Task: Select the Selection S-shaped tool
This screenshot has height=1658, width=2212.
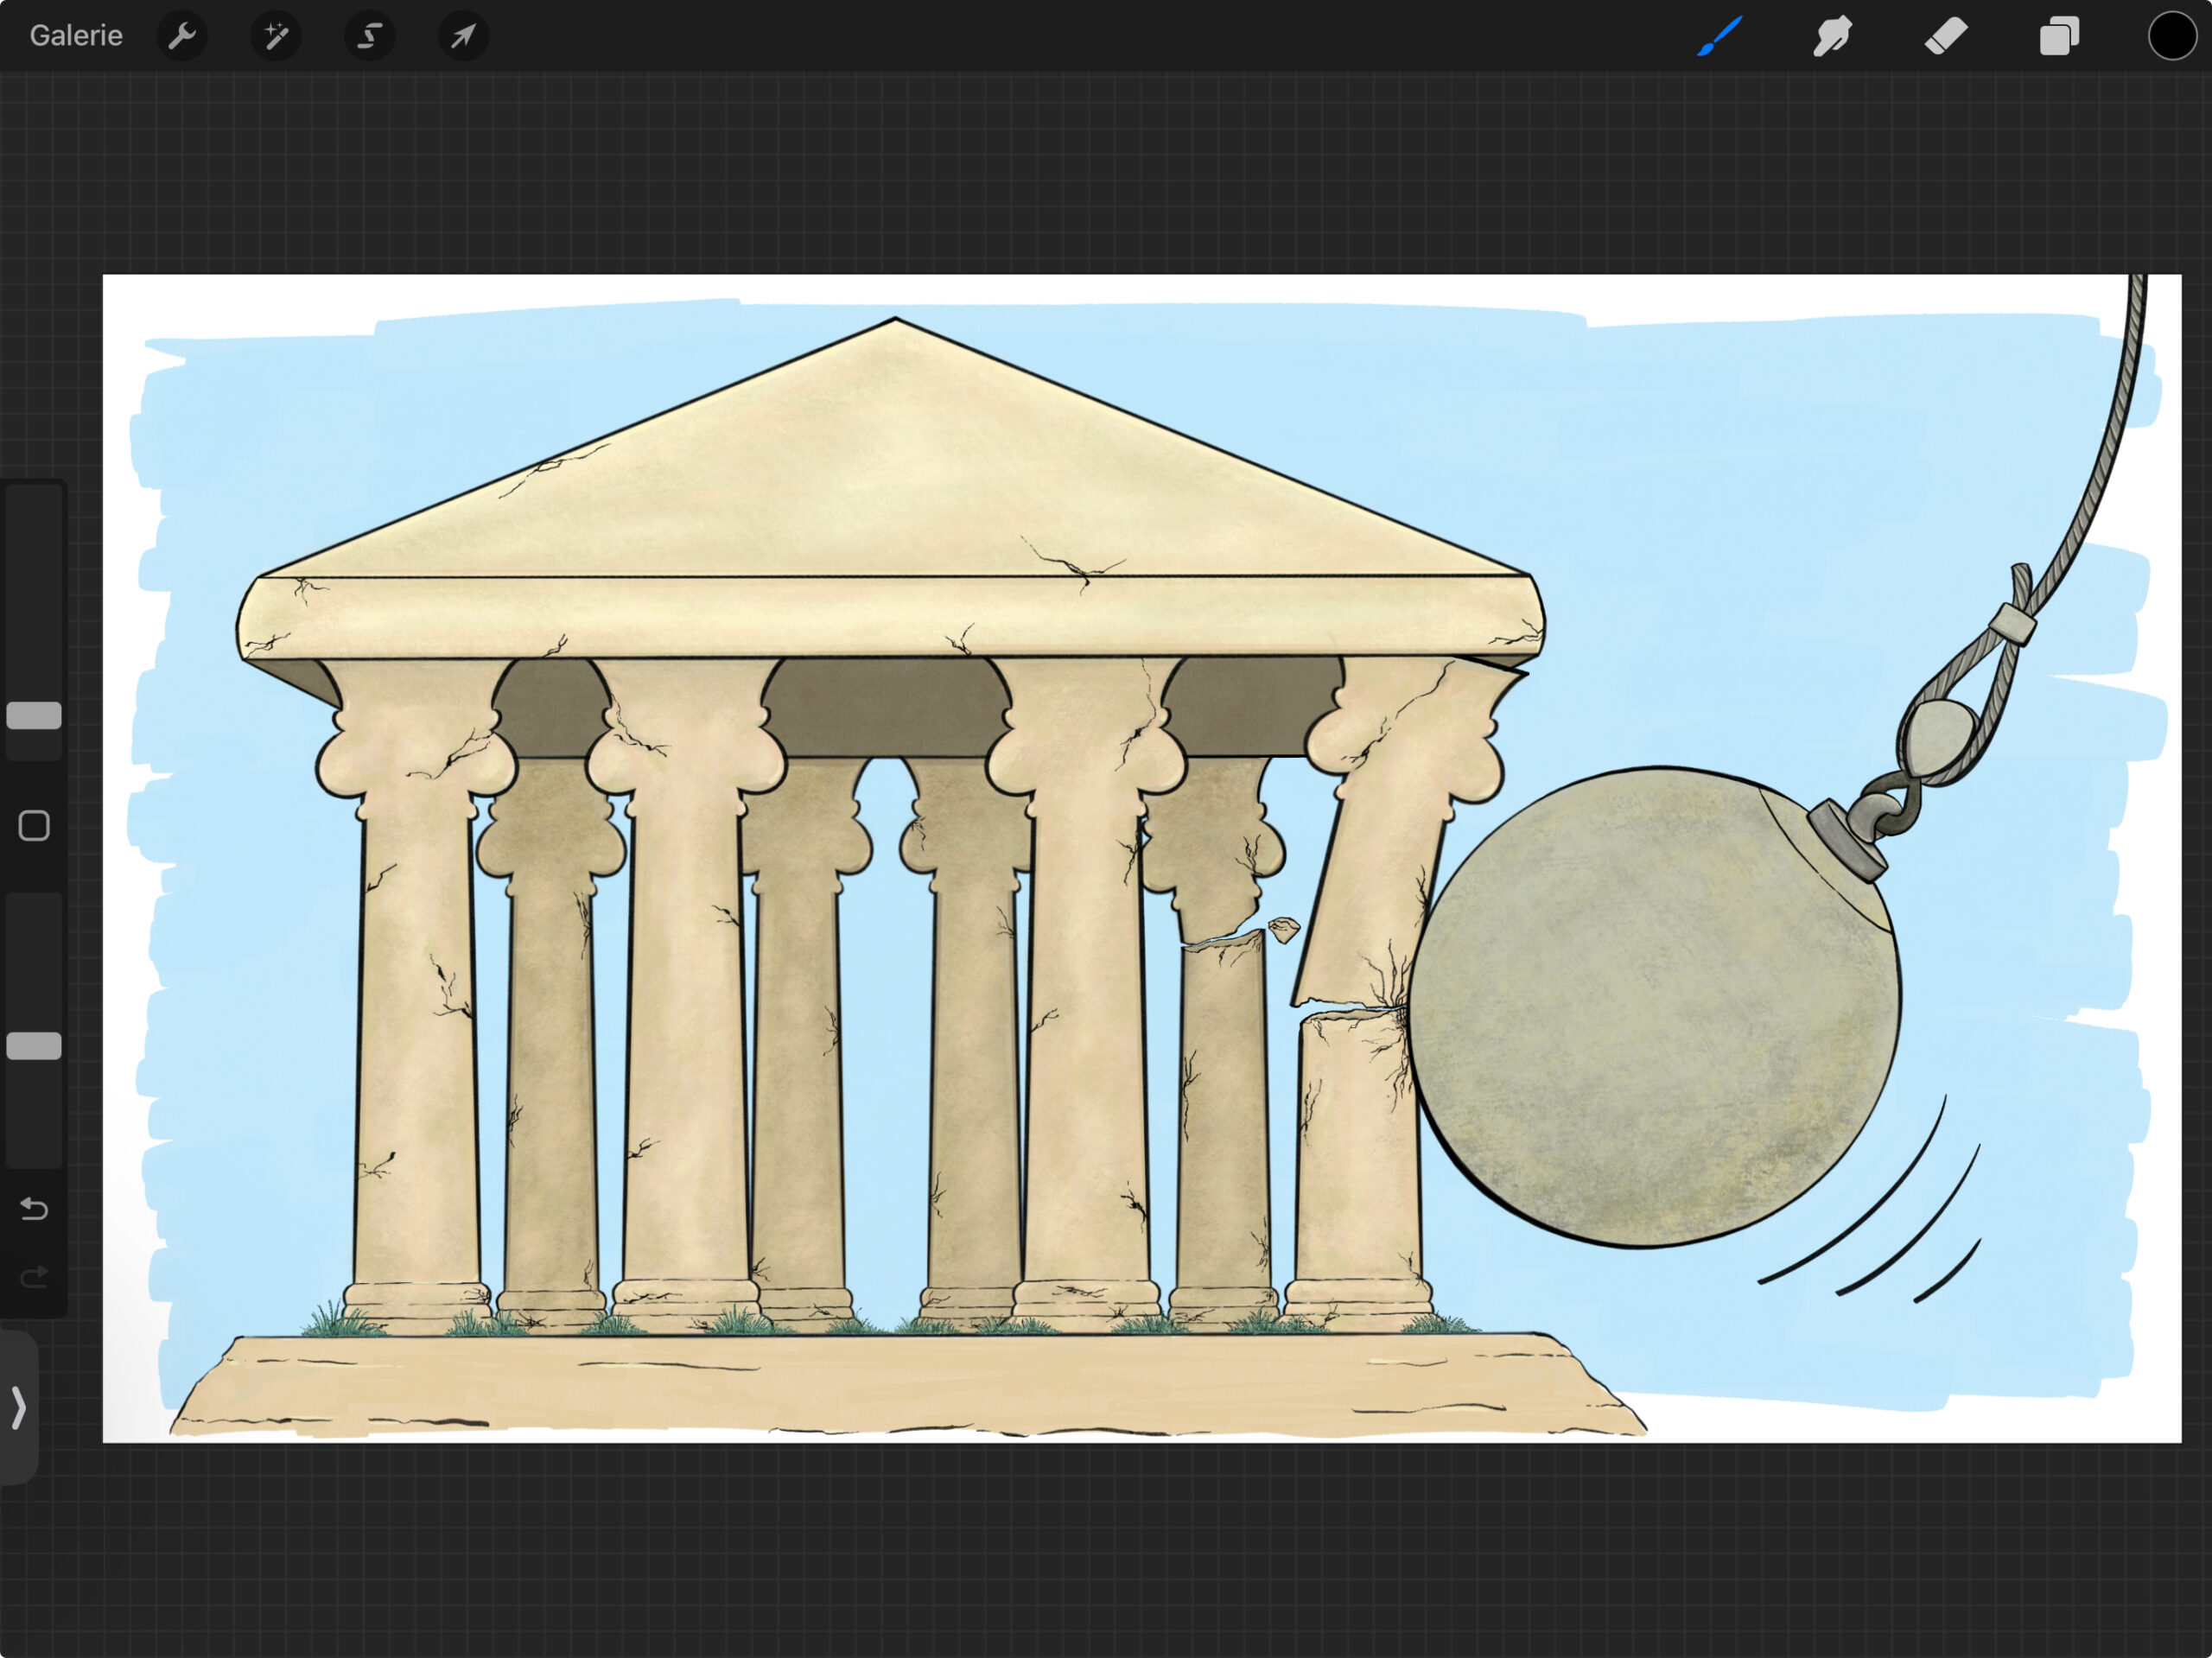Action: (x=370, y=36)
